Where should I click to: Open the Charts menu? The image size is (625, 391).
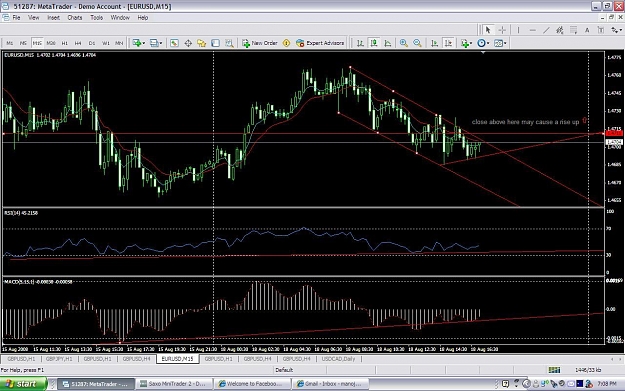point(75,18)
